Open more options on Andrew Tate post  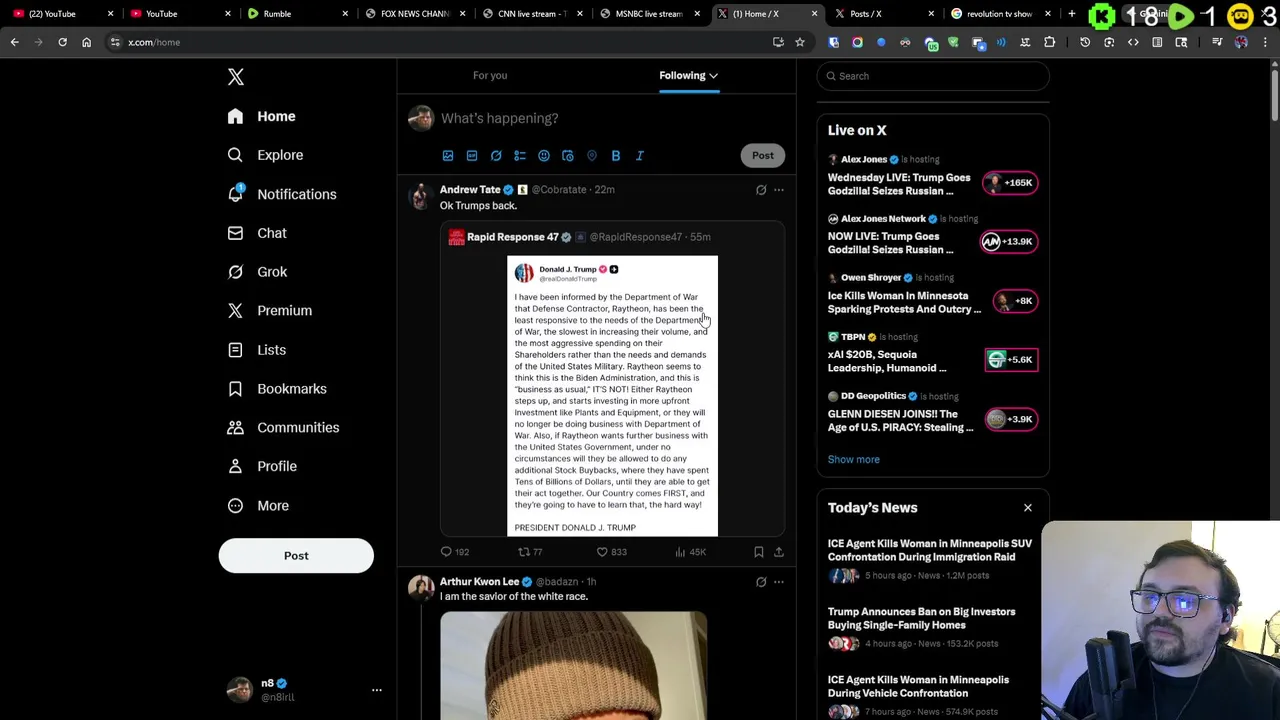pyautogui.click(x=779, y=190)
